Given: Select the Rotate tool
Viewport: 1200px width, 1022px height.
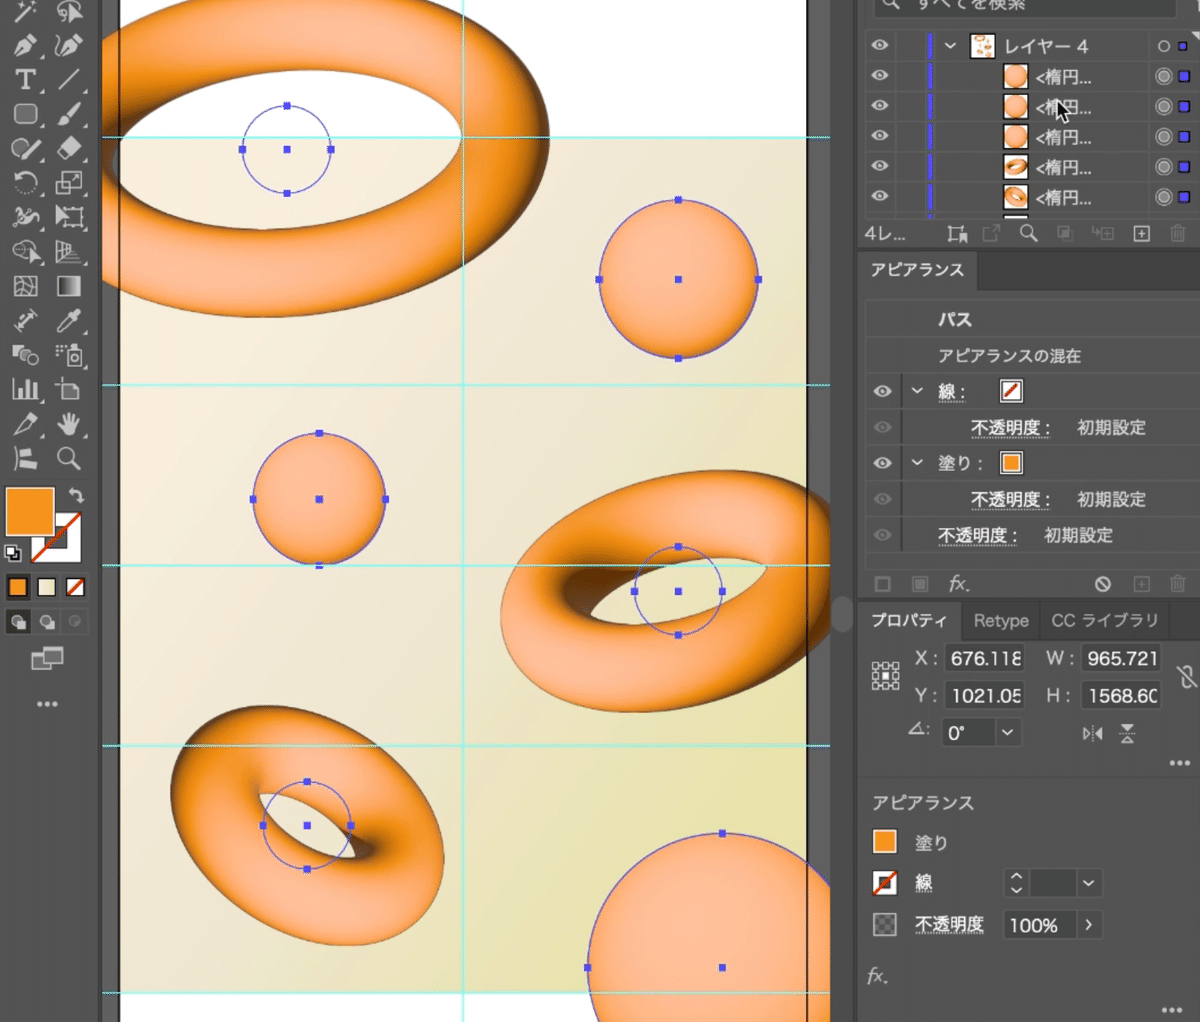Looking at the screenshot, I should (26, 183).
